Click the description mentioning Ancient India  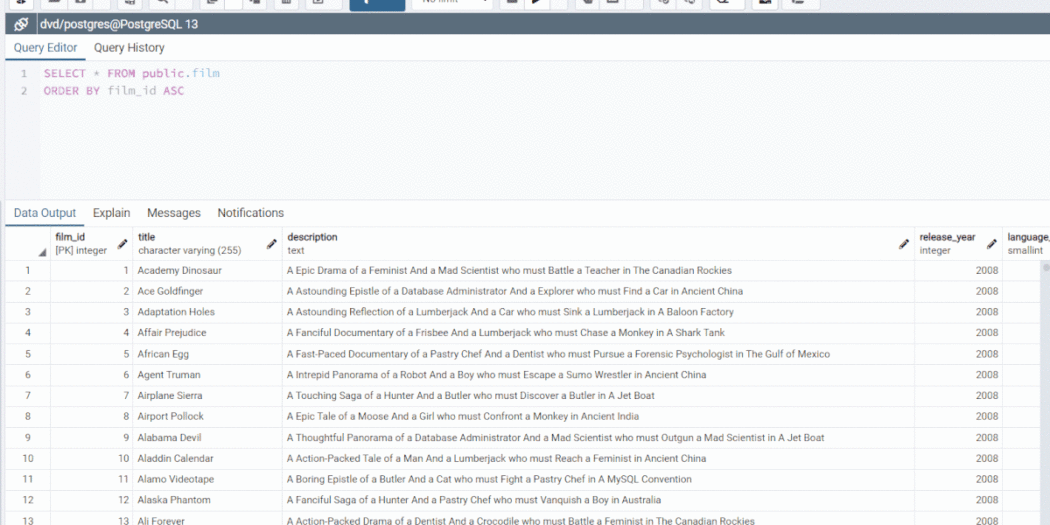tap(599, 417)
